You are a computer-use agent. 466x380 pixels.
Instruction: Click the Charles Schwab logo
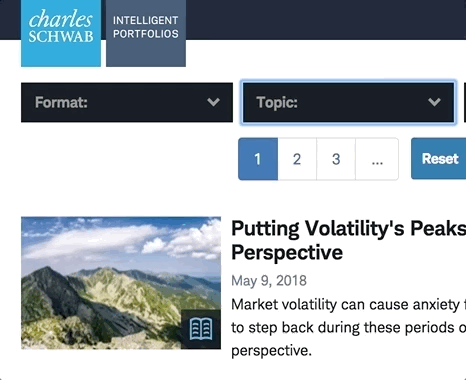click(x=61, y=33)
